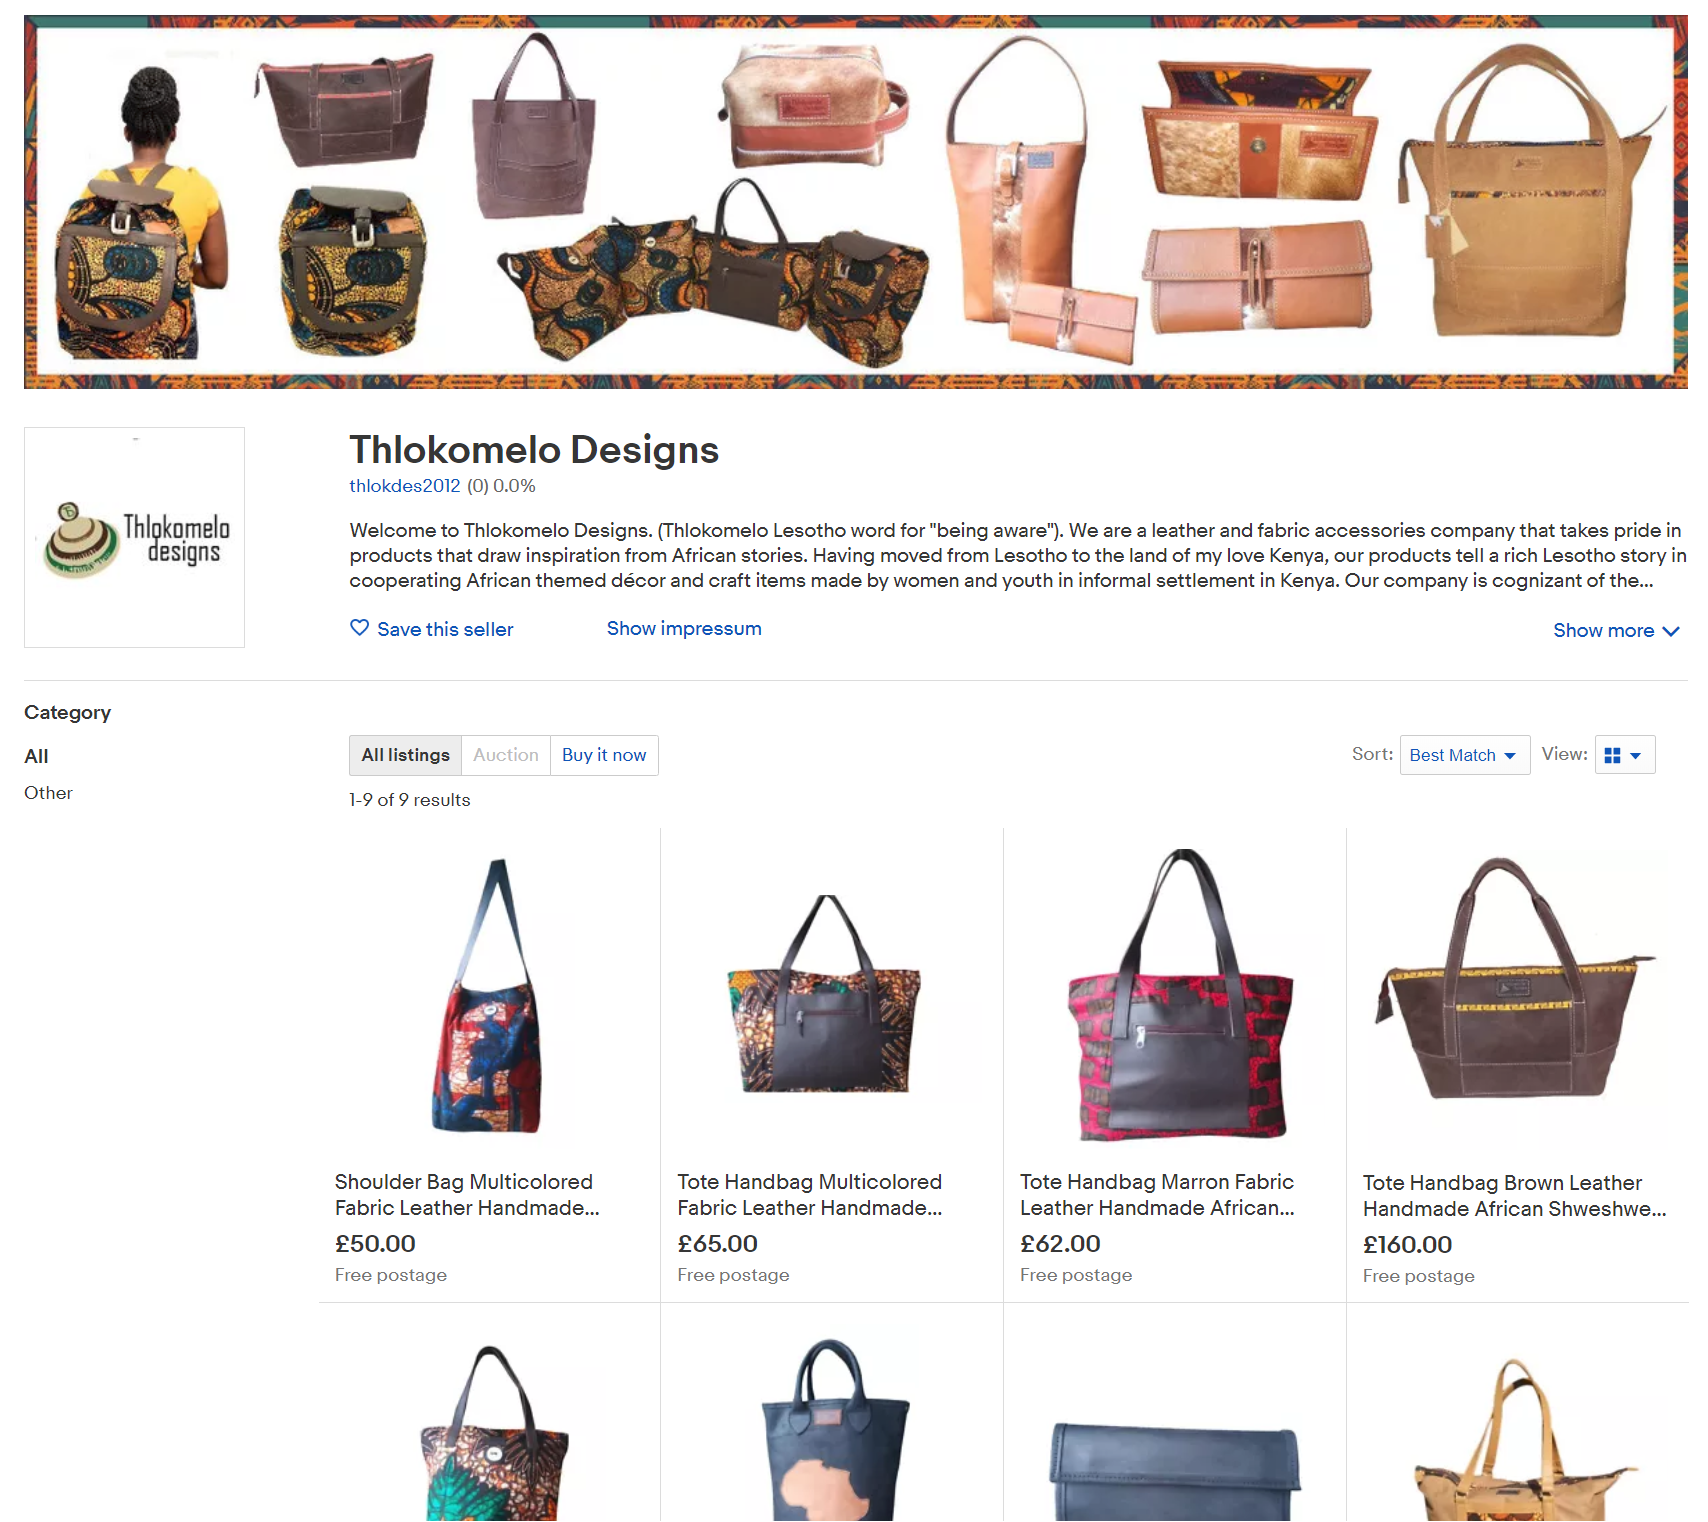Click the View dropdown arrow
Viewport: 1708px width, 1522px height.
pyautogui.click(x=1636, y=756)
